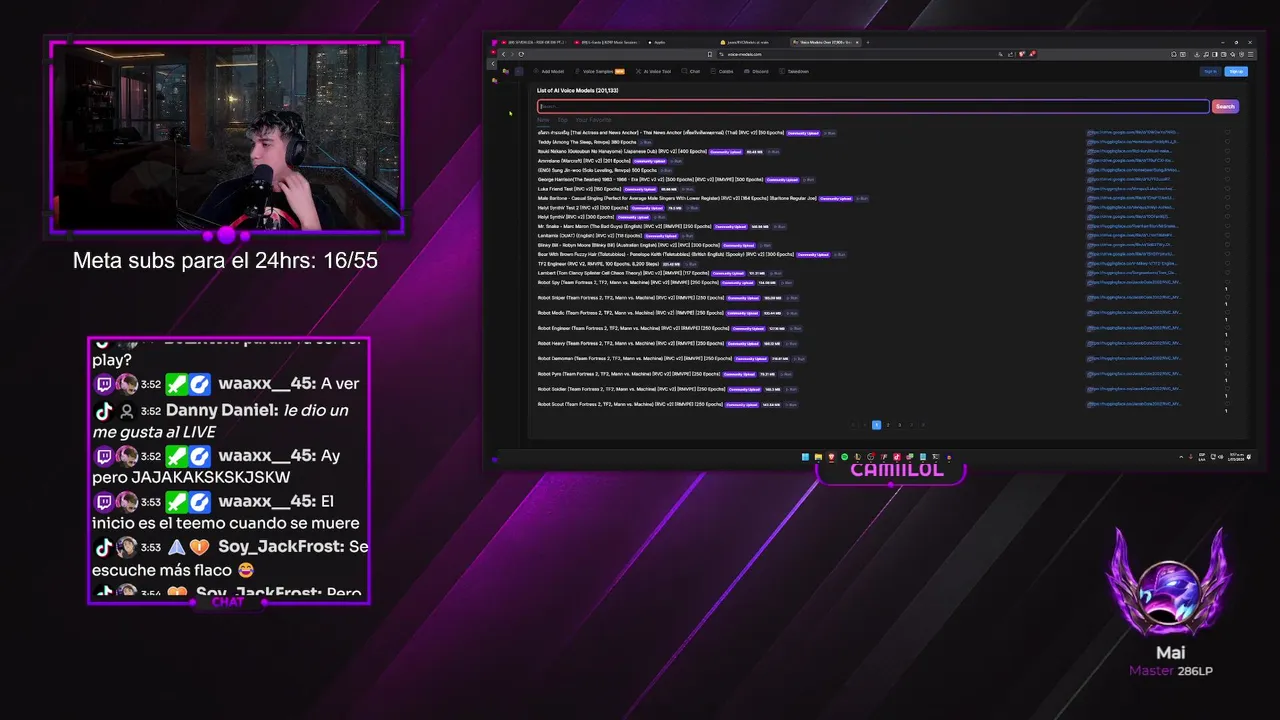Favorite the Teddy model with heart
1280x720 pixels.
click(x=1227, y=142)
